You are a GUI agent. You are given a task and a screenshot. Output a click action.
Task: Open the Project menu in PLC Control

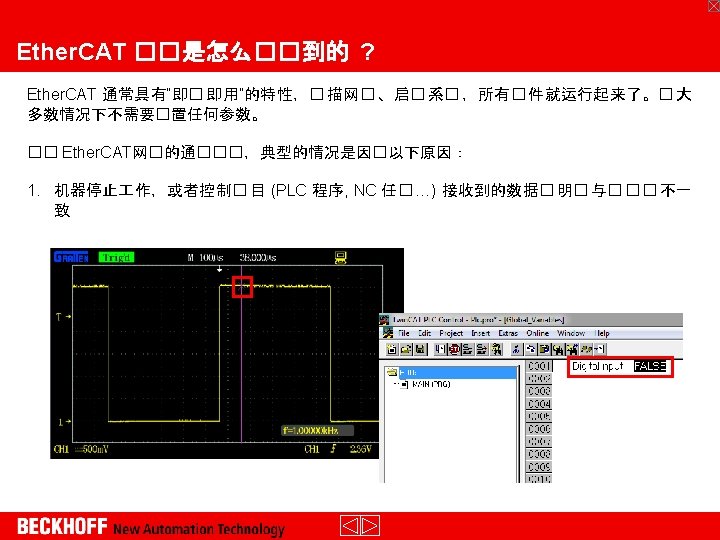click(451, 333)
